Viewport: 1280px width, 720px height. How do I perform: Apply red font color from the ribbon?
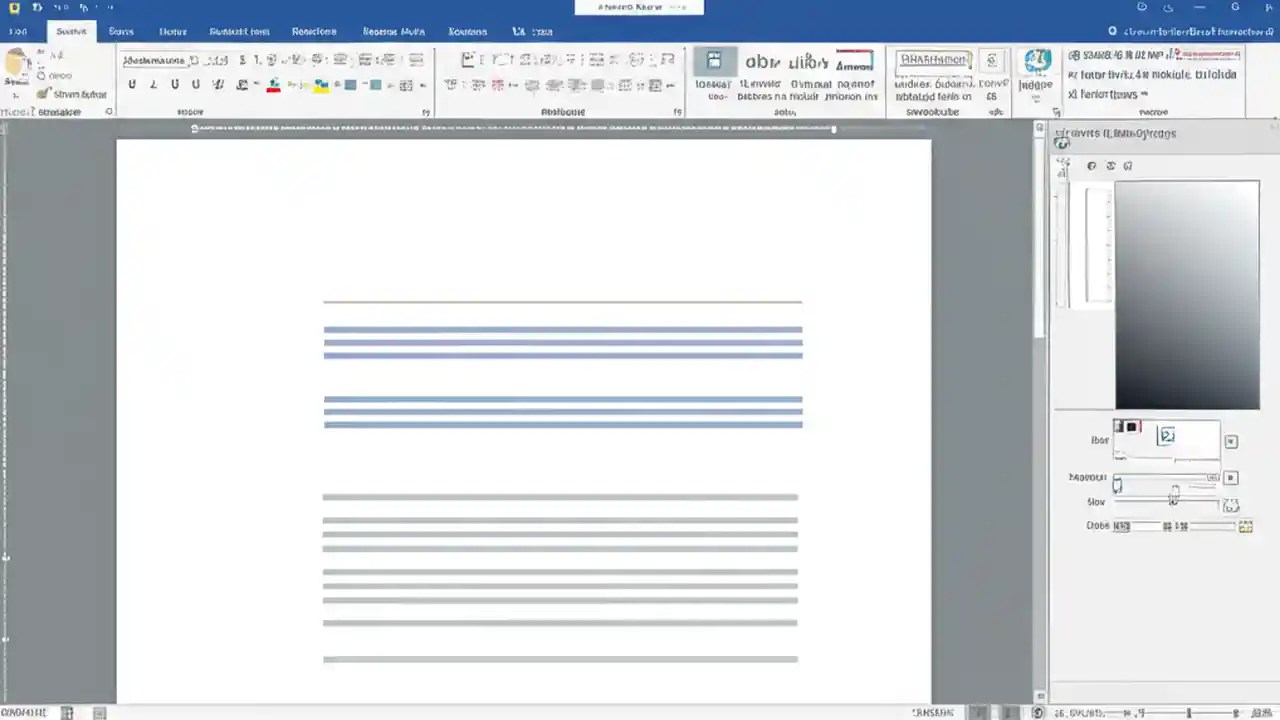click(273, 84)
